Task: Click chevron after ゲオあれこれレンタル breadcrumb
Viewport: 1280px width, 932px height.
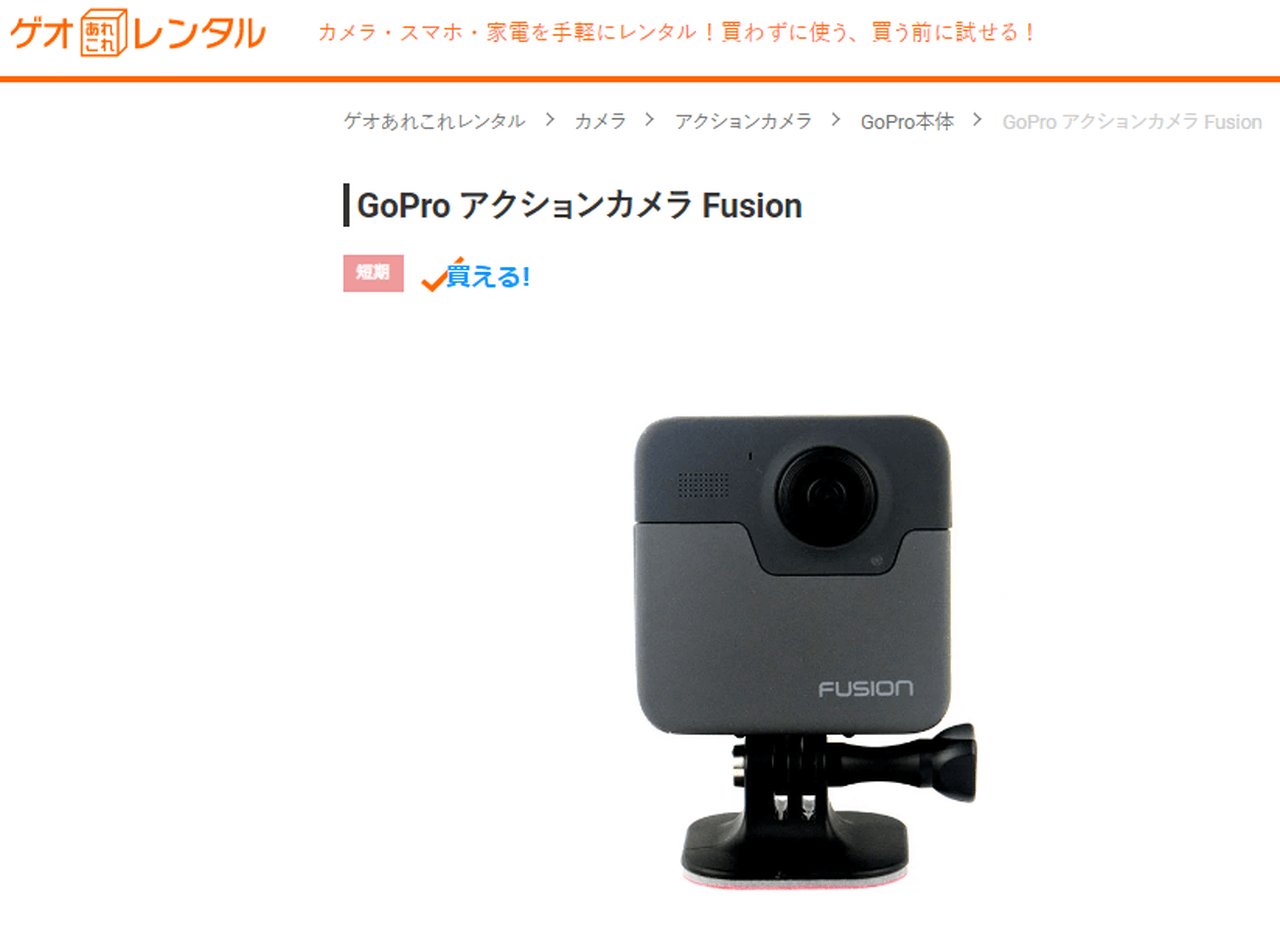Action: coord(550,120)
